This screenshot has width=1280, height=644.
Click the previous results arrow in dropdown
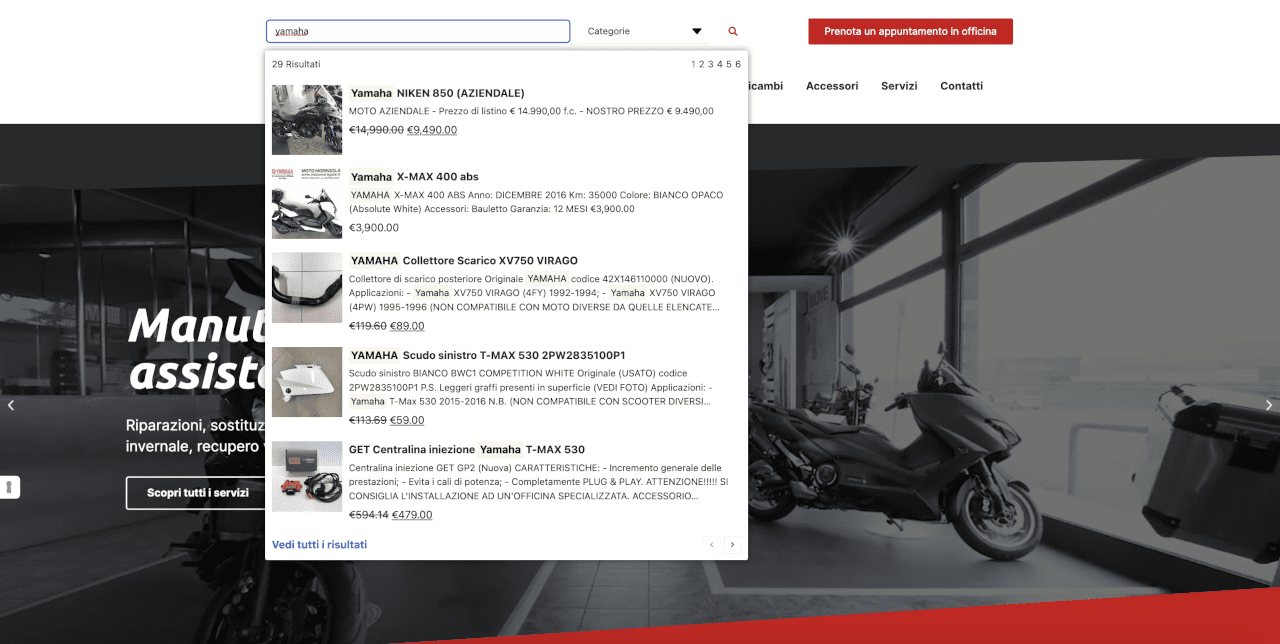click(x=712, y=544)
